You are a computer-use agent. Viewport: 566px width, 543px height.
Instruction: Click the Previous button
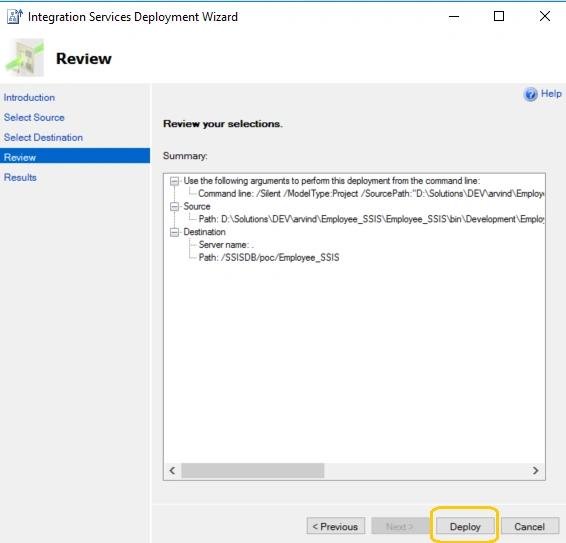(x=336, y=527)
